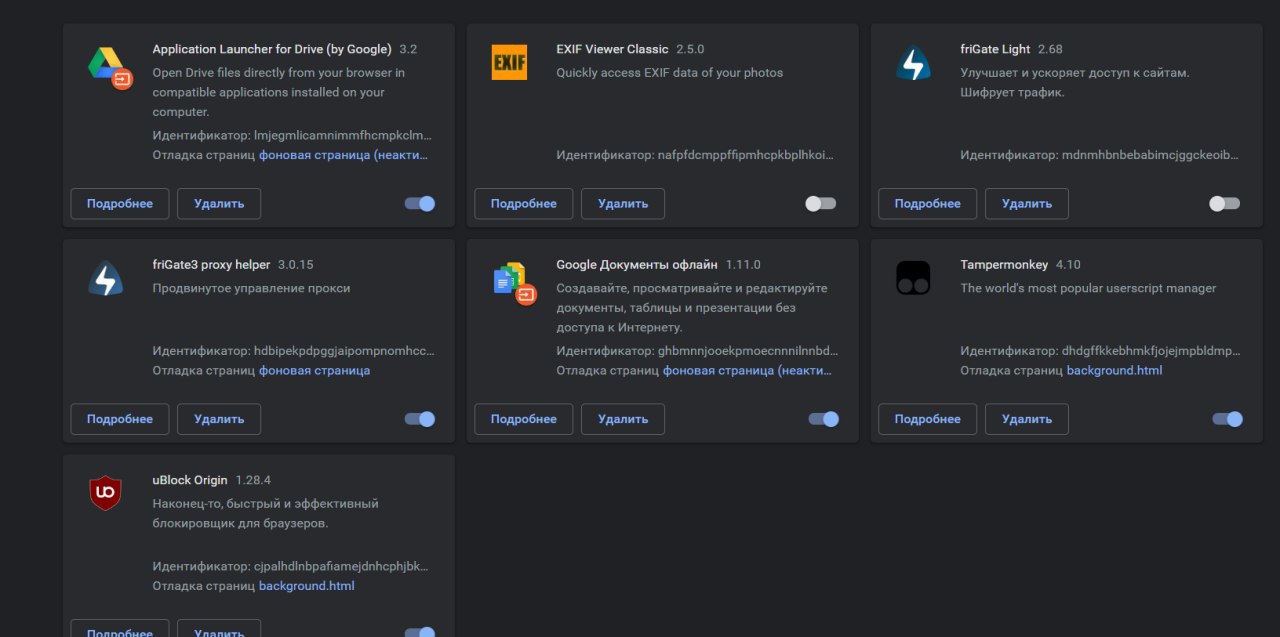Open Подробнее for friGate3 proxy helper
This screenshot has height=637, width=1280.
coord(120,419)
